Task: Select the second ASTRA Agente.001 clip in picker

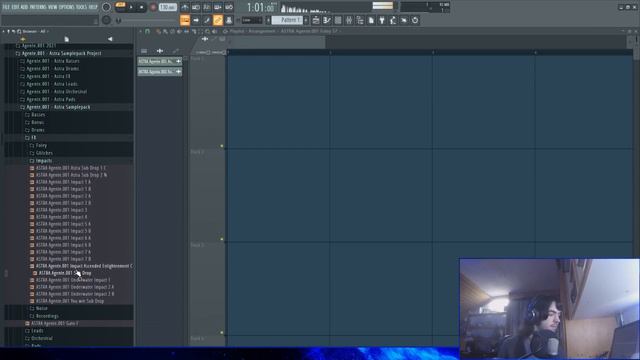Action: click(160, 71)
